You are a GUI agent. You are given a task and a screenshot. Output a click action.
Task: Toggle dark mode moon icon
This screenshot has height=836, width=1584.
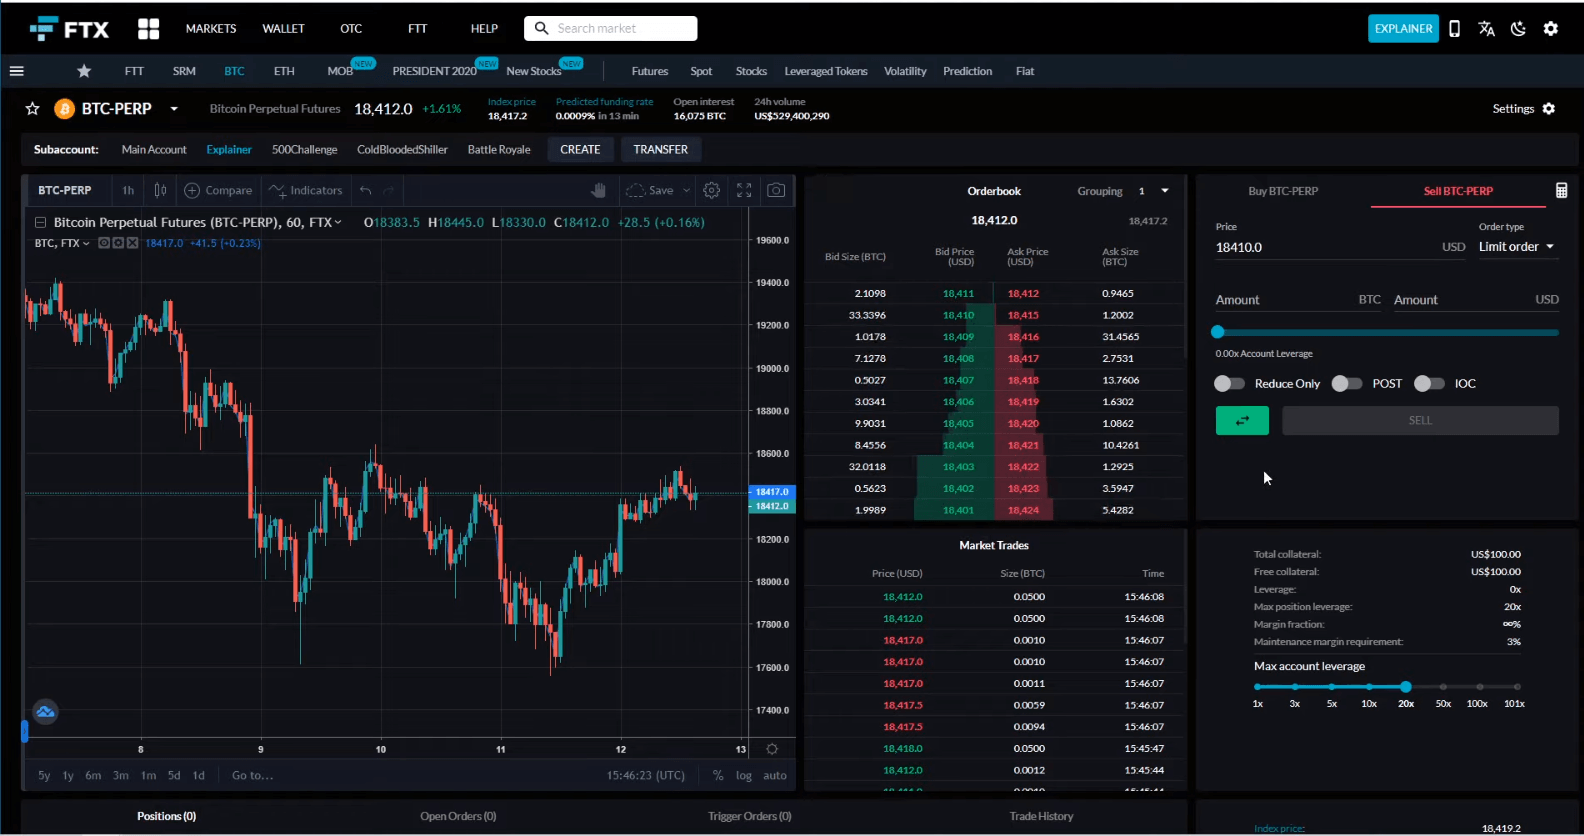coord(1518,29)
